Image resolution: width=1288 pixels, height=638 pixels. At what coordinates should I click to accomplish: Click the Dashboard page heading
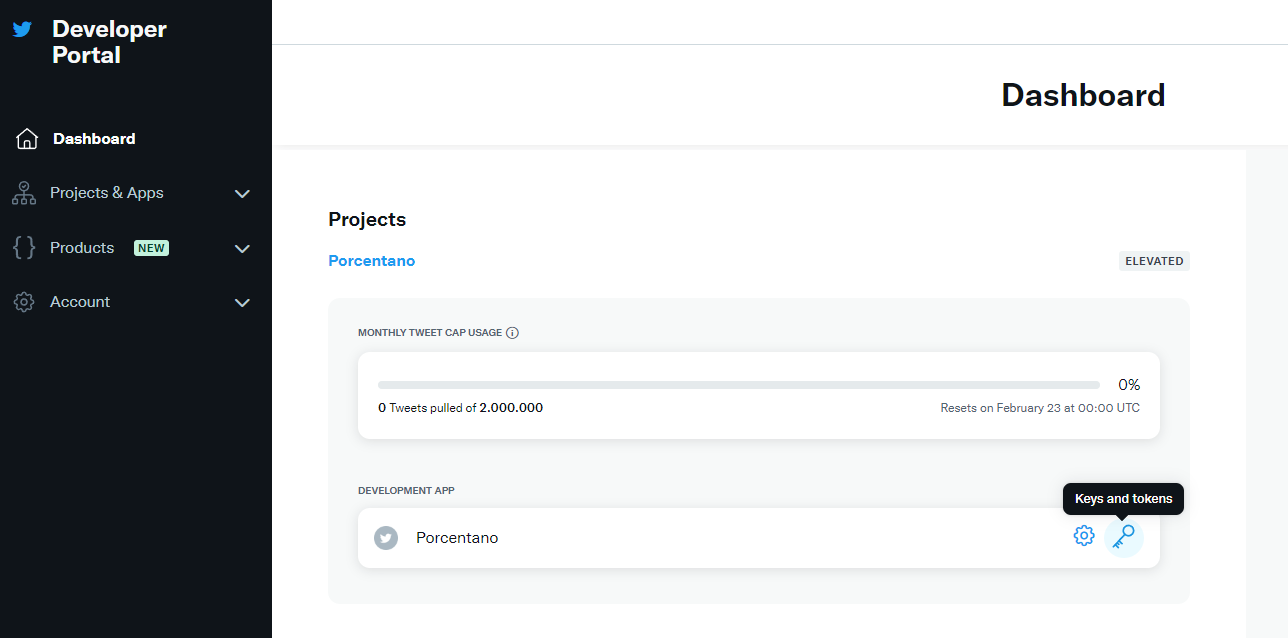[x=1083, y=95]
